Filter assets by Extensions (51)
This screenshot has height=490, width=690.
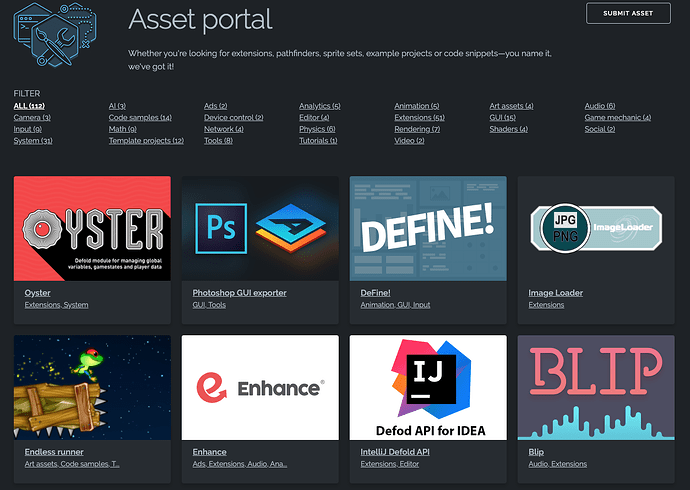tap(419, 118)
